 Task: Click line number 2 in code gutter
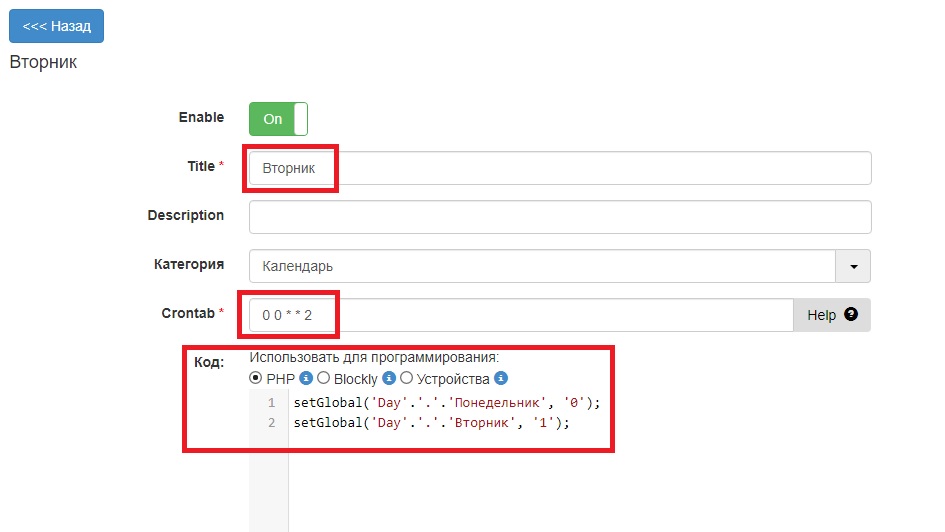[271, 423]
